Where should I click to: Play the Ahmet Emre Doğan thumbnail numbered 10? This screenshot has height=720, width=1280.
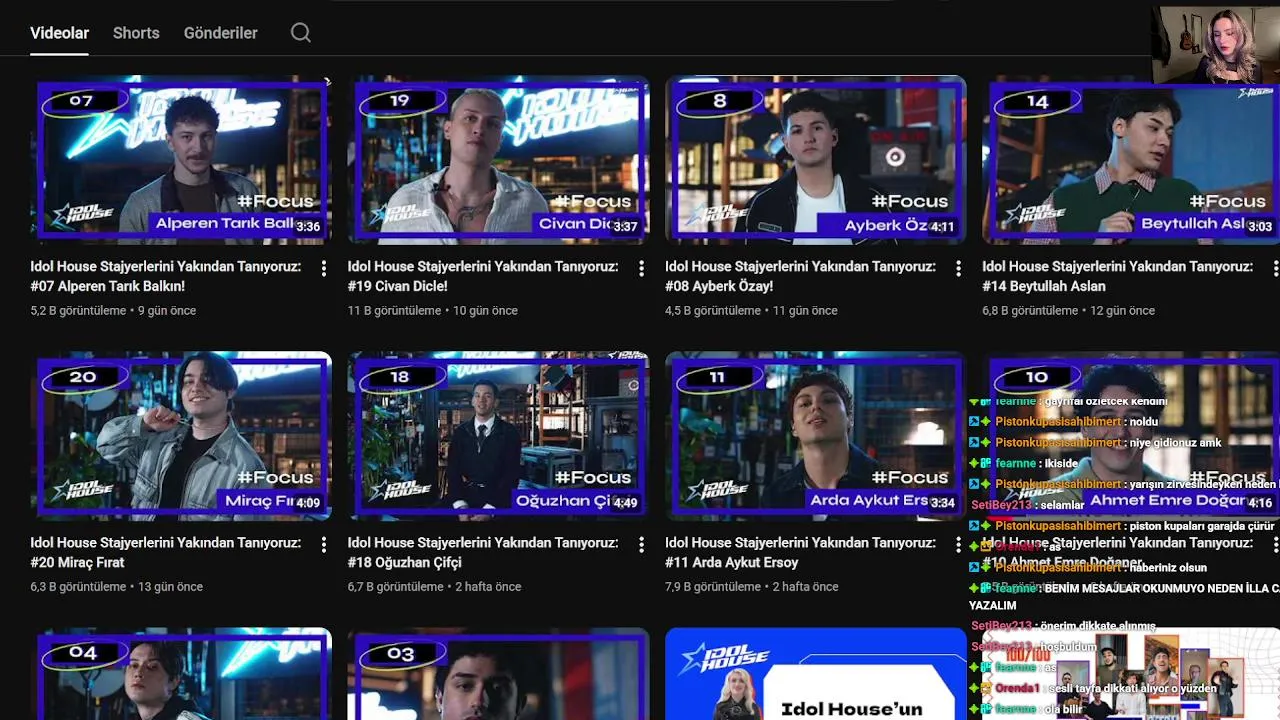coord(1131,436)
